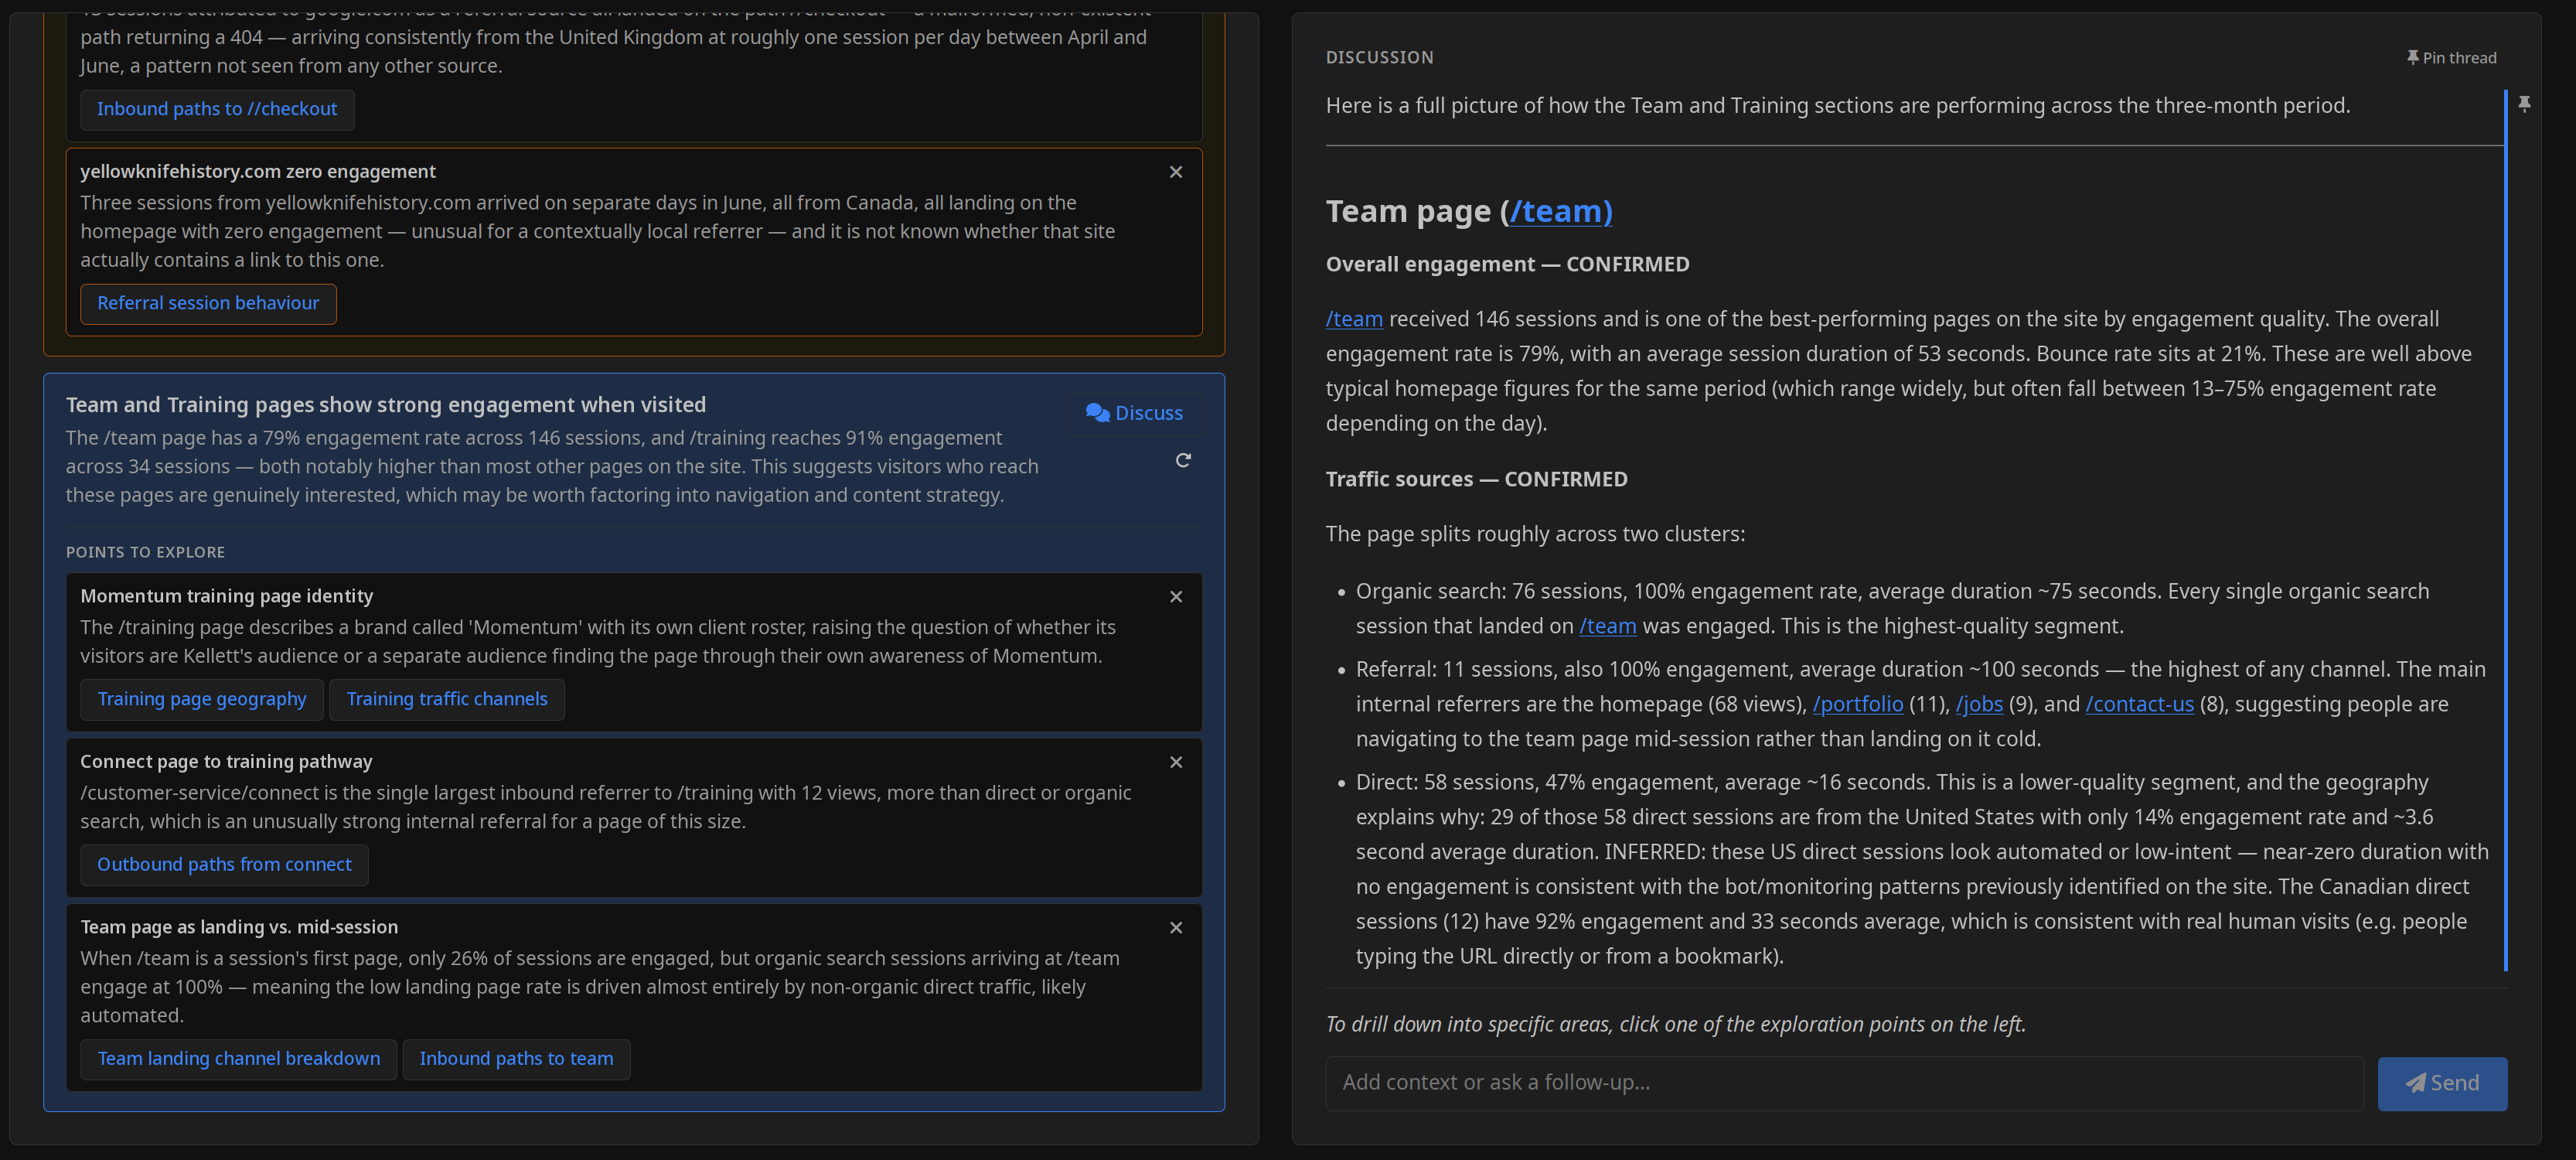Click the discussion panel's blue scrollbar
2576x1160 pixels.
click(2505, 530)
